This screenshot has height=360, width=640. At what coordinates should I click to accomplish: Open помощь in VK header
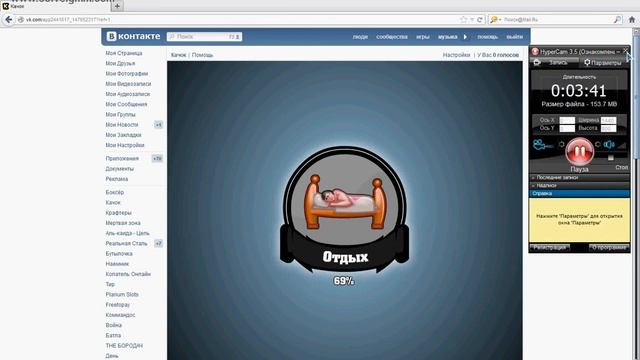click(487, 37)
